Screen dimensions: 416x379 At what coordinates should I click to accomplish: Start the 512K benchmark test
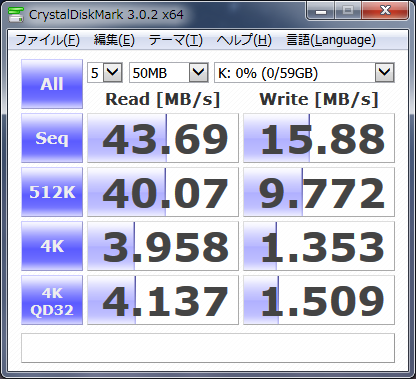(x=52, y=192)
